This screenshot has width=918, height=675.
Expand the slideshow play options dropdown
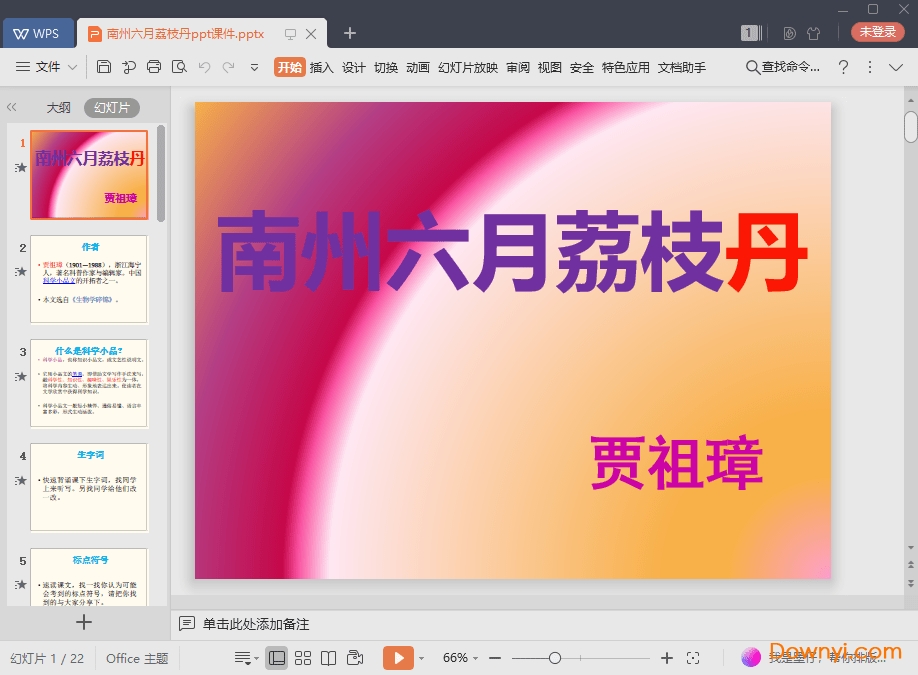[420, 658]
